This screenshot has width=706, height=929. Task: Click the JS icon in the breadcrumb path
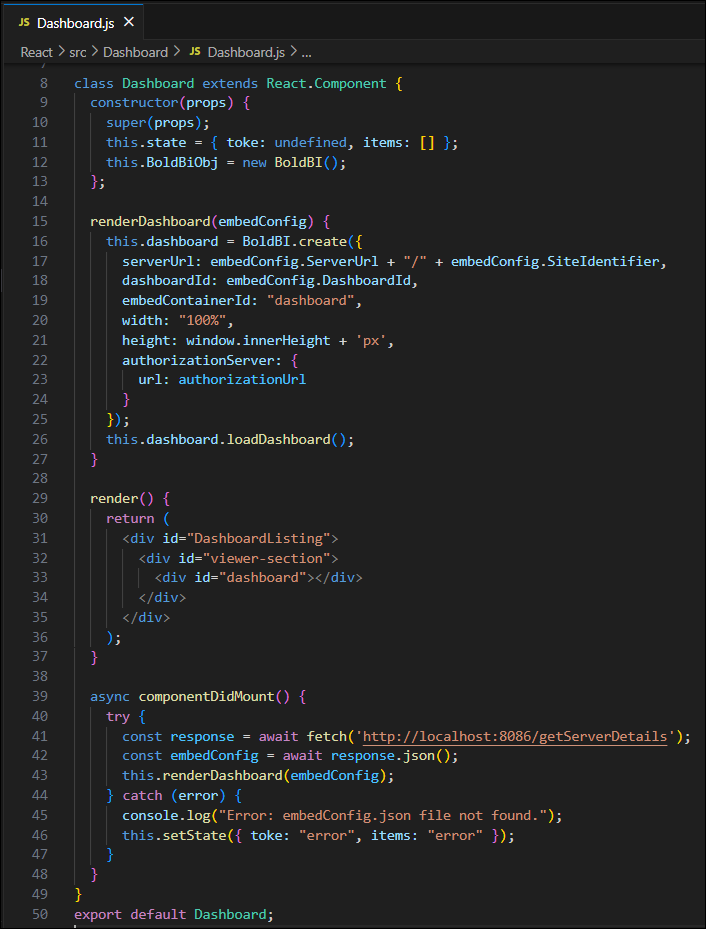point(195,51)
